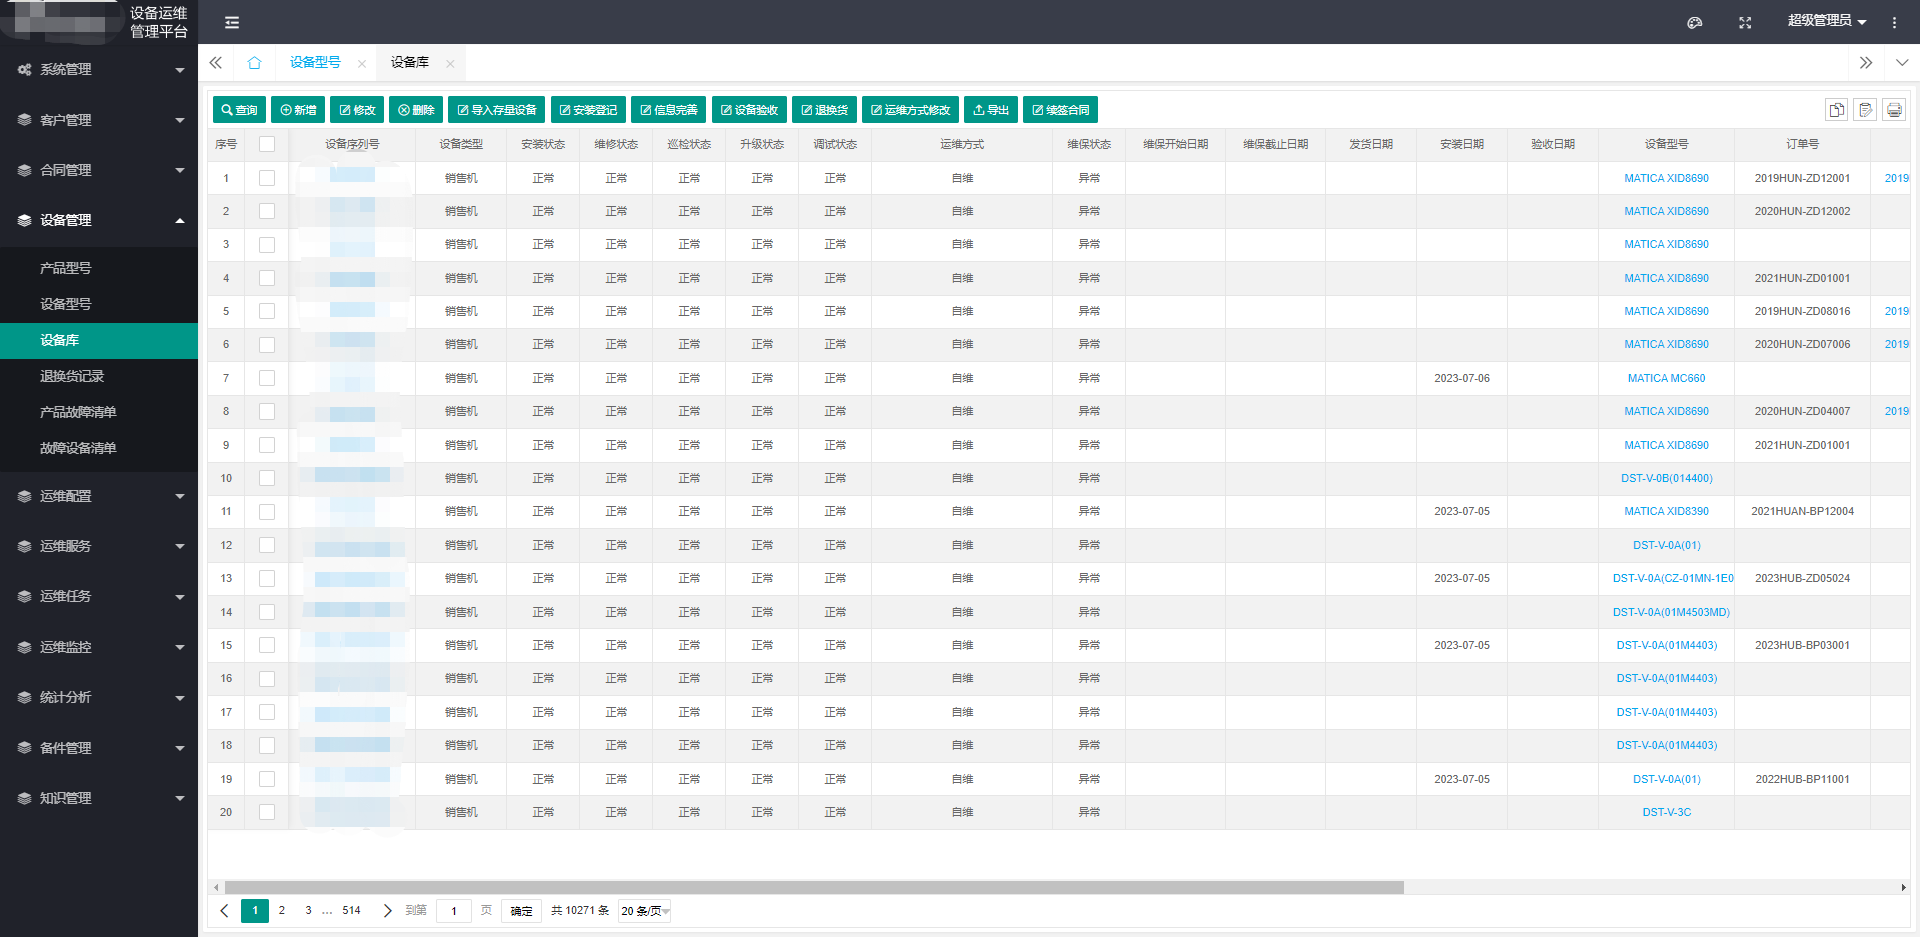Go to last page 514
Viewport: 1920px width, 937px height.
click(351, 911)
